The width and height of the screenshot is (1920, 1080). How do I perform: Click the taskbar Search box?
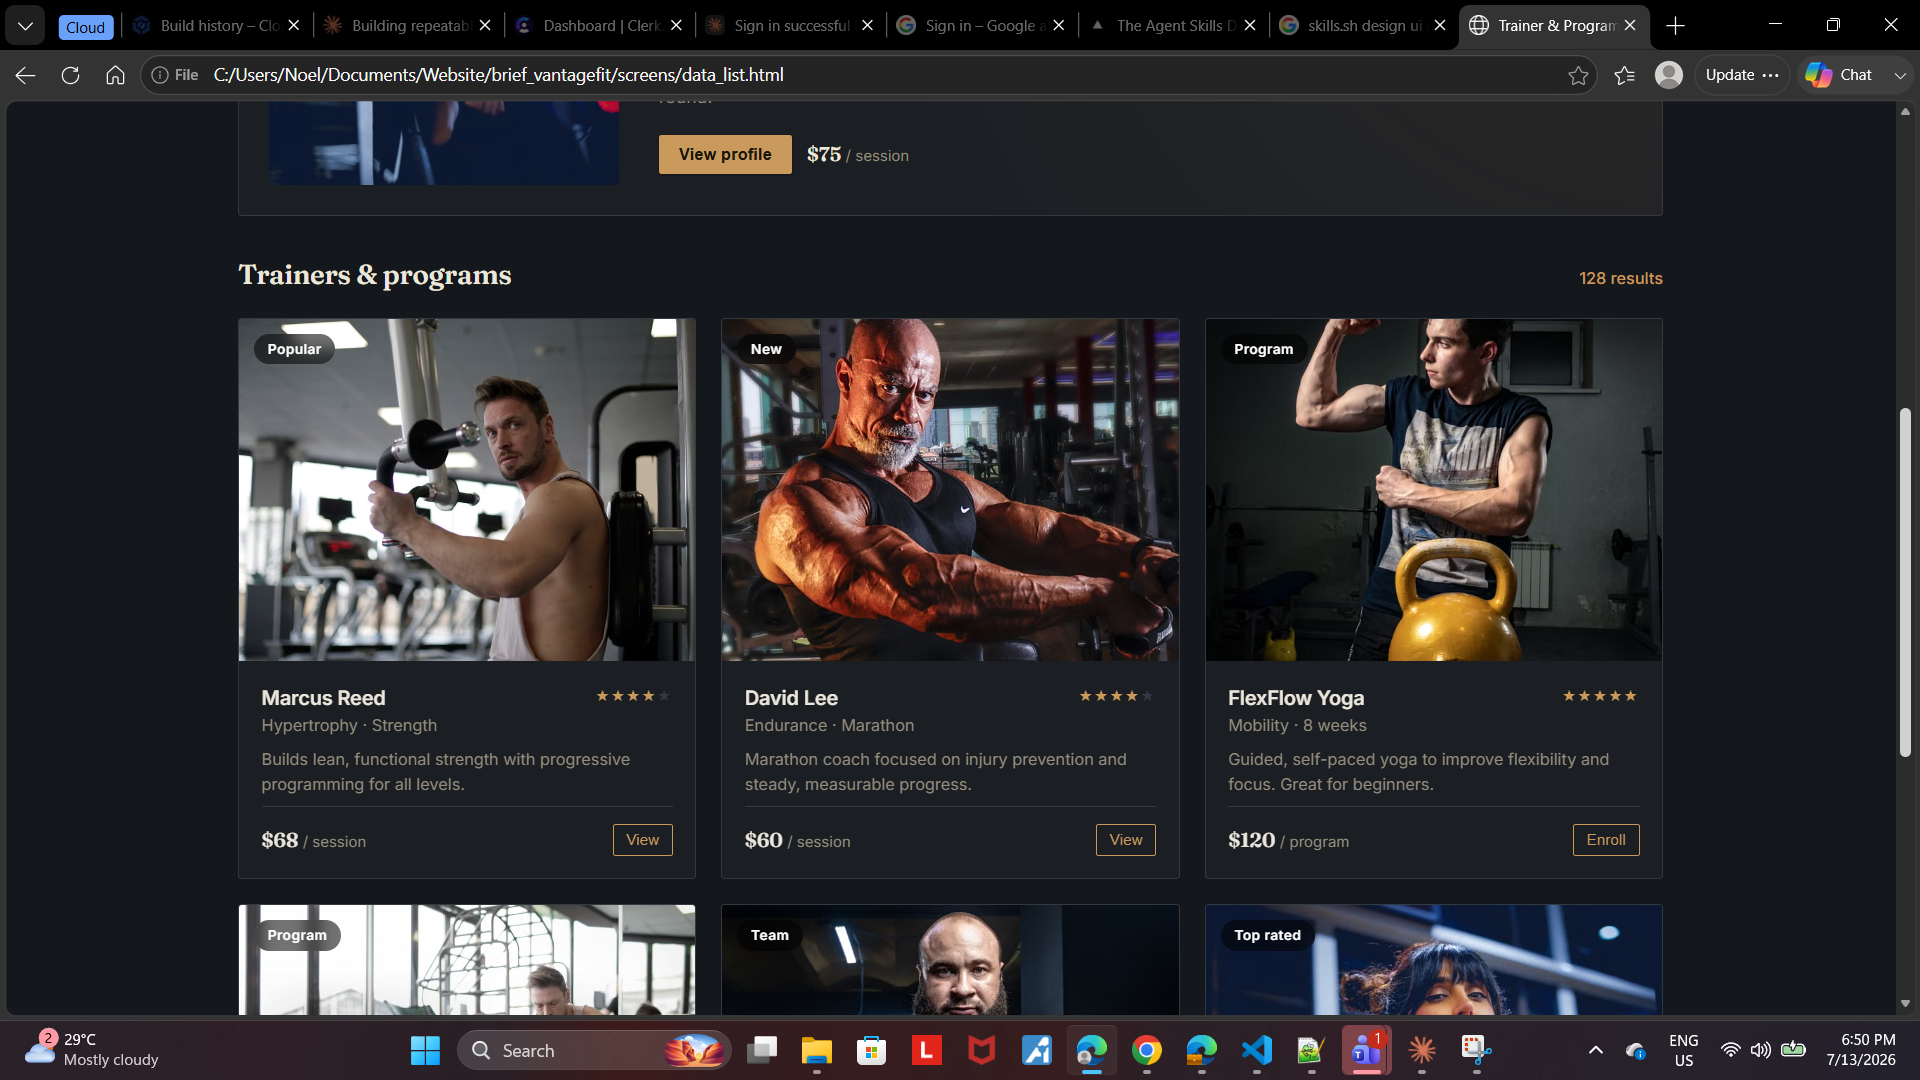(594, 1050)
